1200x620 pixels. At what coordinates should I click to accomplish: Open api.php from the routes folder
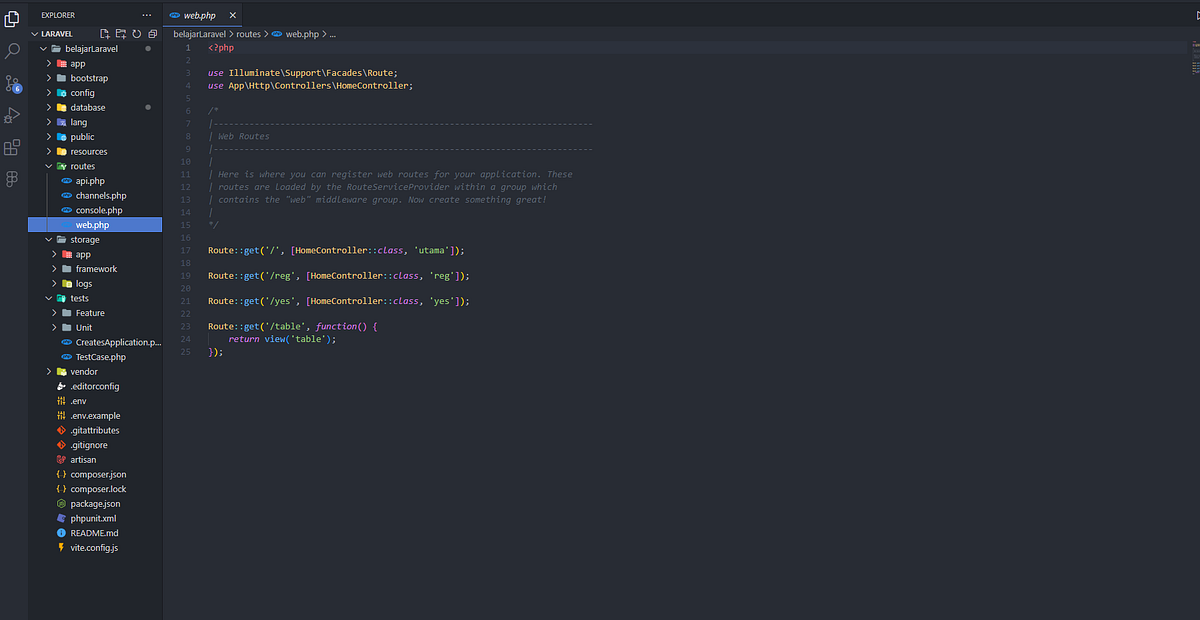pos(90,181)
